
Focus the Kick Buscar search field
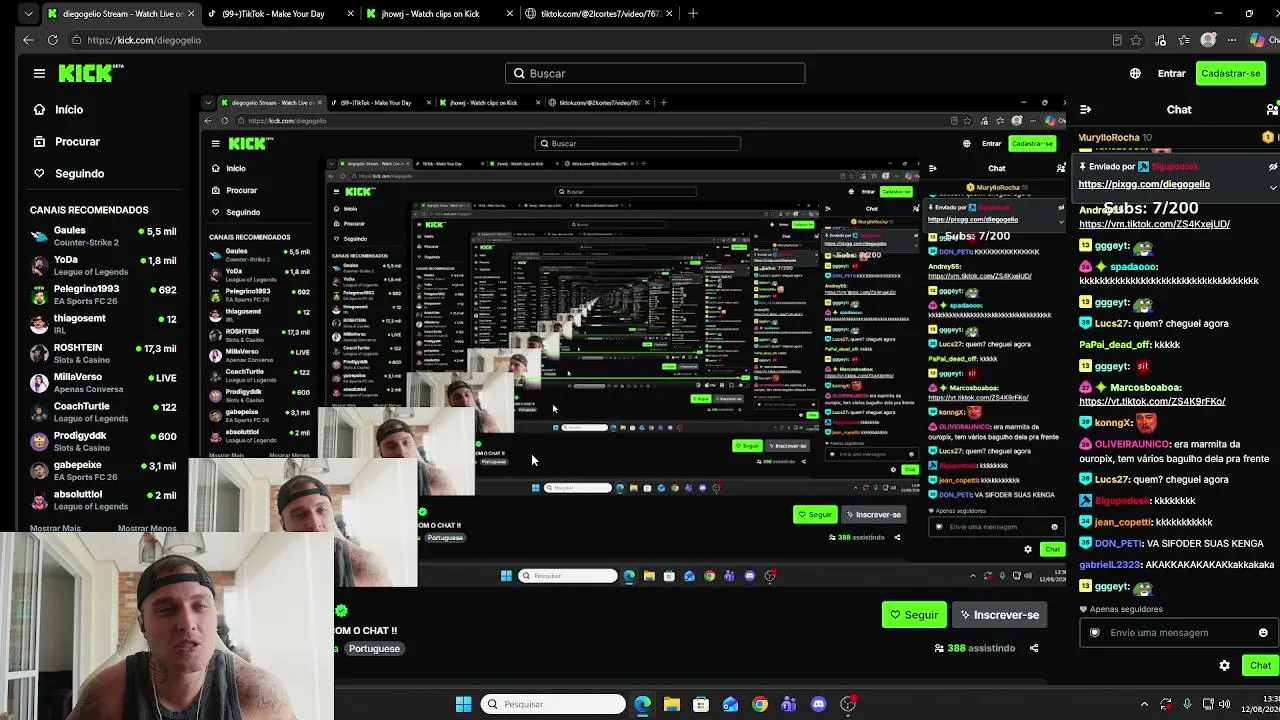tap(655, 73)
